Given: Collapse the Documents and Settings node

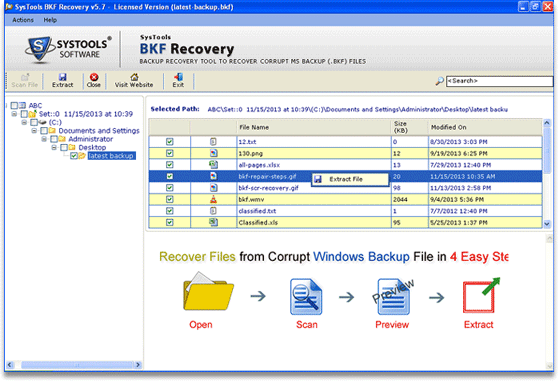Looking at the screenshot, I should click(34, 131).
